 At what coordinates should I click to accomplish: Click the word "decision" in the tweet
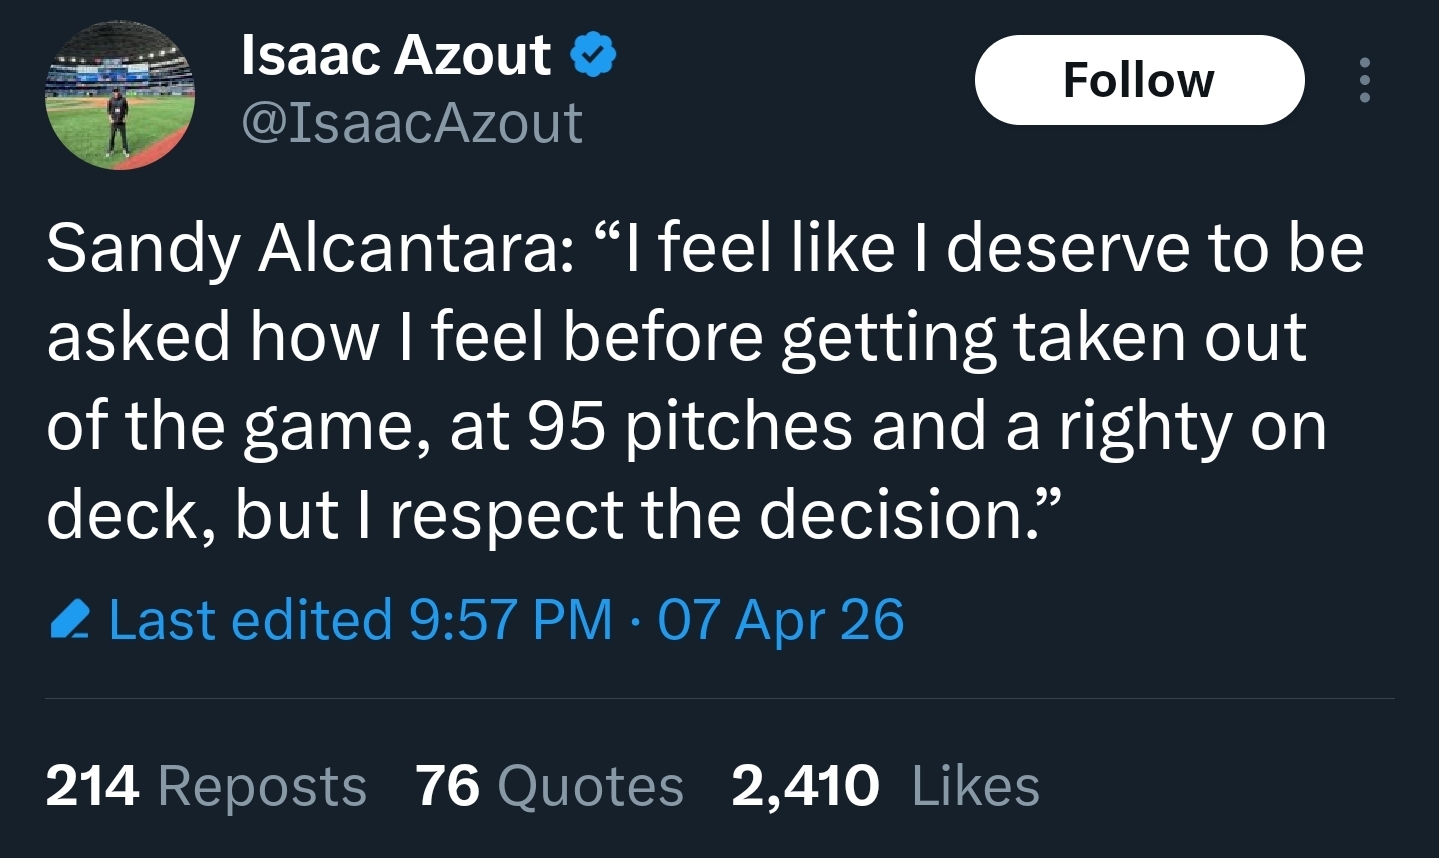pos(888,515)
